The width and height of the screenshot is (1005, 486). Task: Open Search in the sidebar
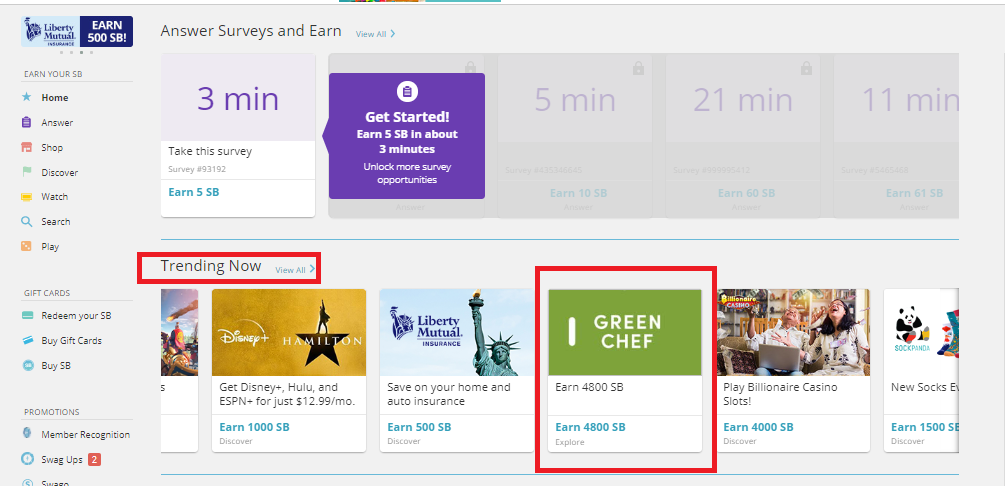click(x=56, y=221)
